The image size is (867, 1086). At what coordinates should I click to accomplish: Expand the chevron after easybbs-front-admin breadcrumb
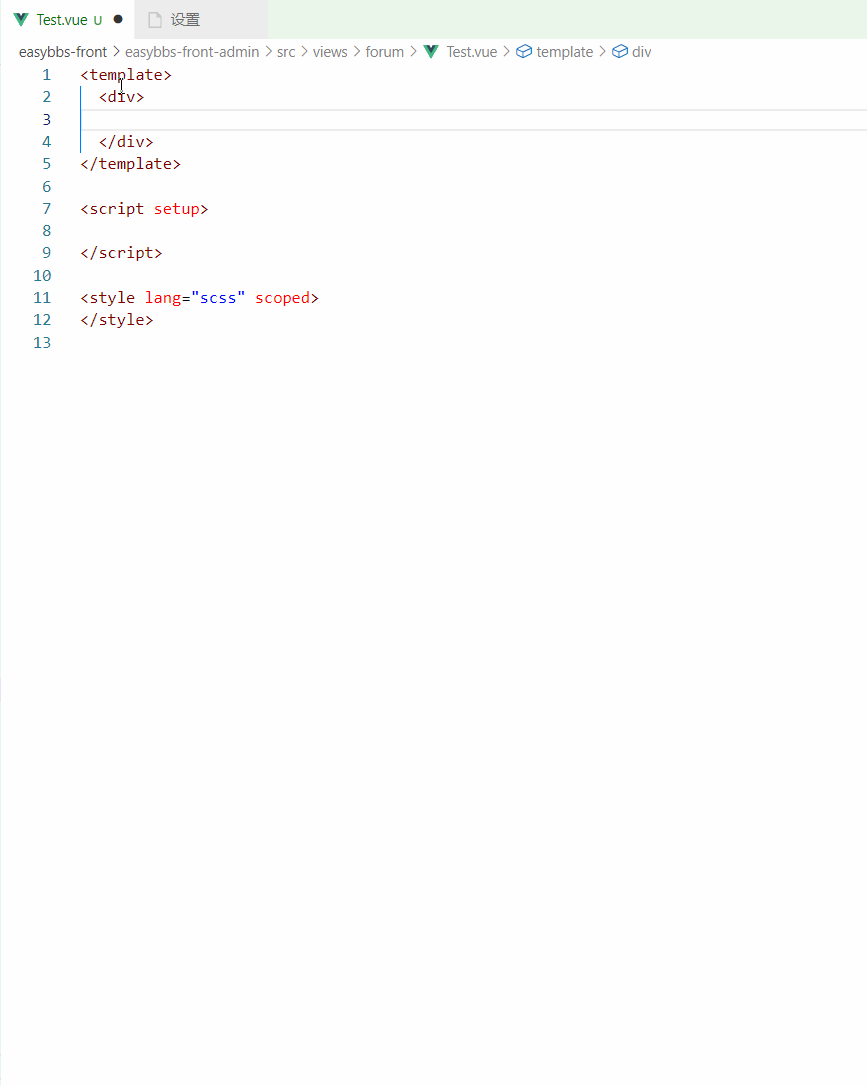[269, 52]
